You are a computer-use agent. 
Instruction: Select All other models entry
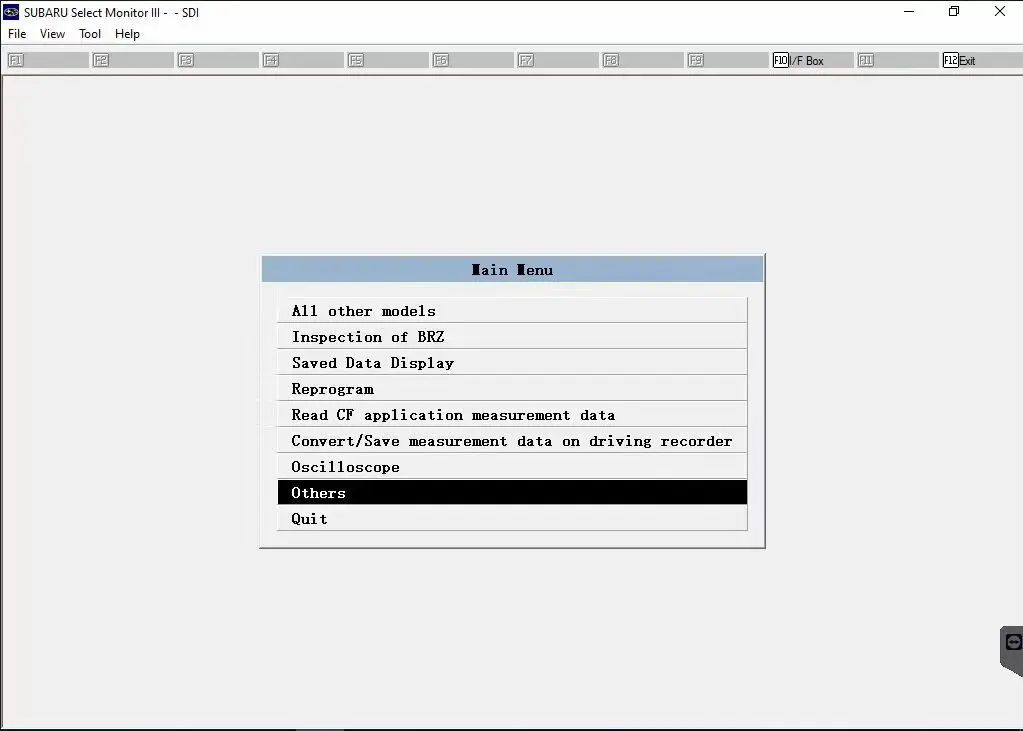[x=512, y=311]
